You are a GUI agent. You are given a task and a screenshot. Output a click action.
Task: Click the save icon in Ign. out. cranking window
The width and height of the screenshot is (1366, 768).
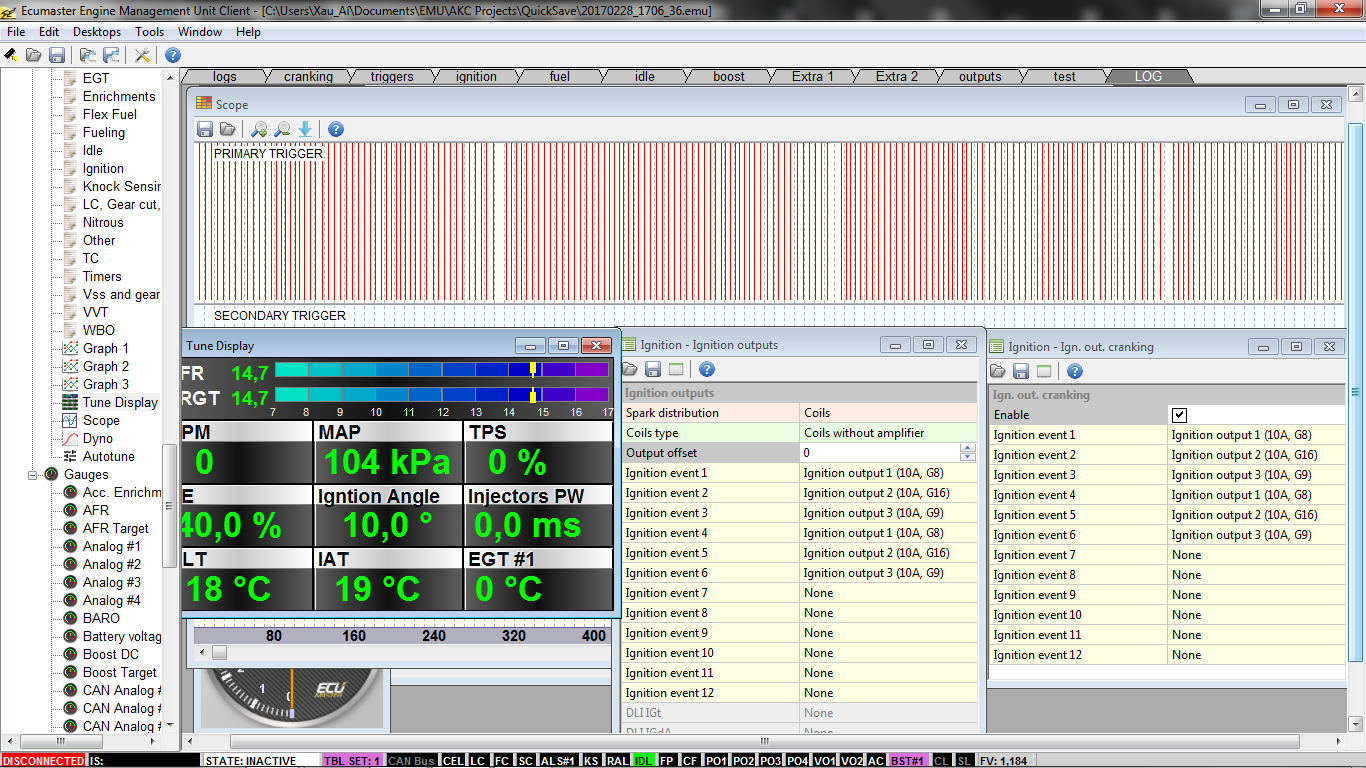click(1021, 371)
